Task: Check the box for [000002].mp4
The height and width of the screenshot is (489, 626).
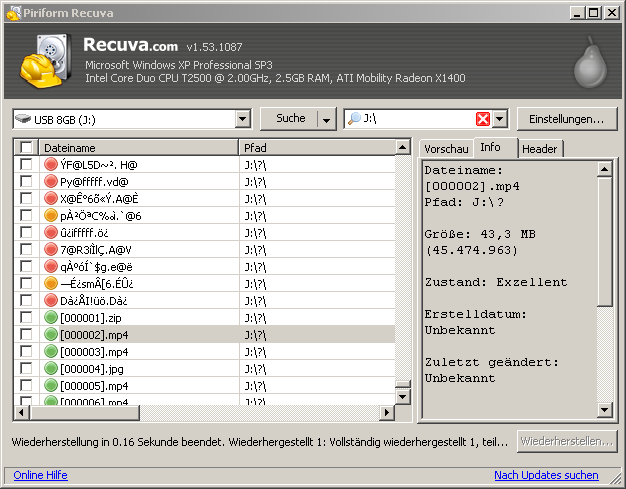Action: pyautogui.click(x=26, y=334)
